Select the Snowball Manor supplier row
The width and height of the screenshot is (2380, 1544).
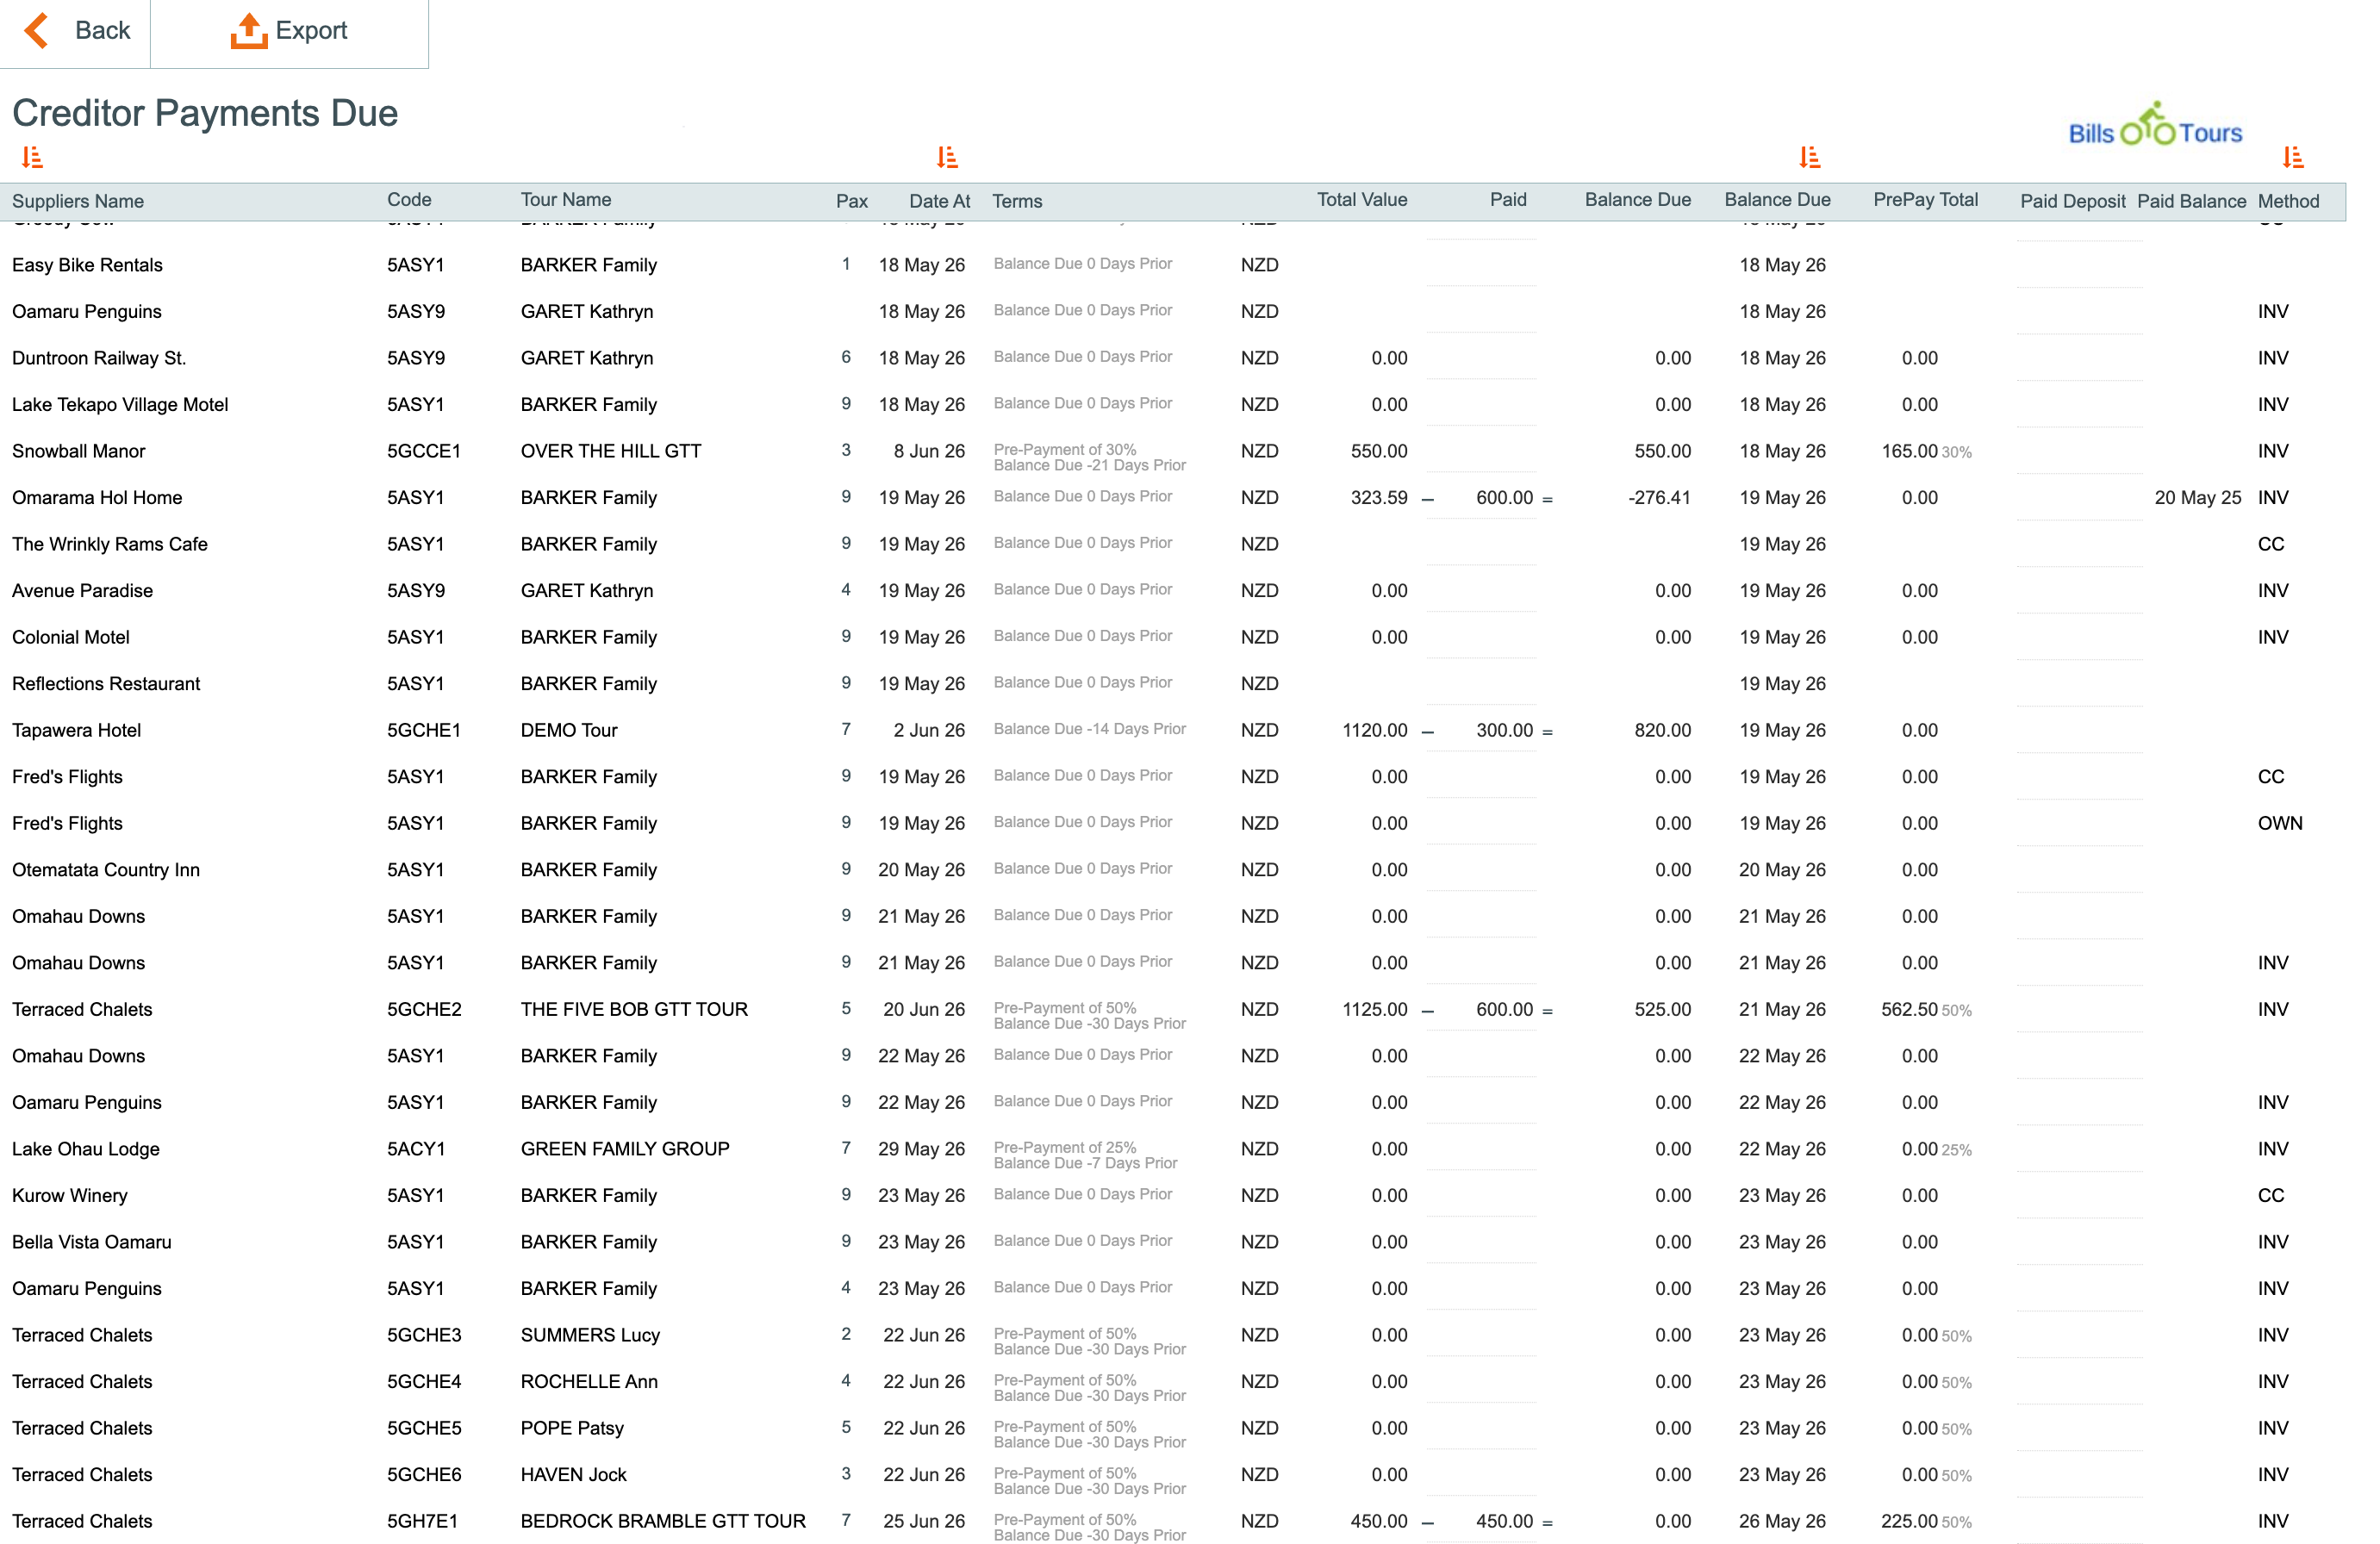[x=79, y=451]
